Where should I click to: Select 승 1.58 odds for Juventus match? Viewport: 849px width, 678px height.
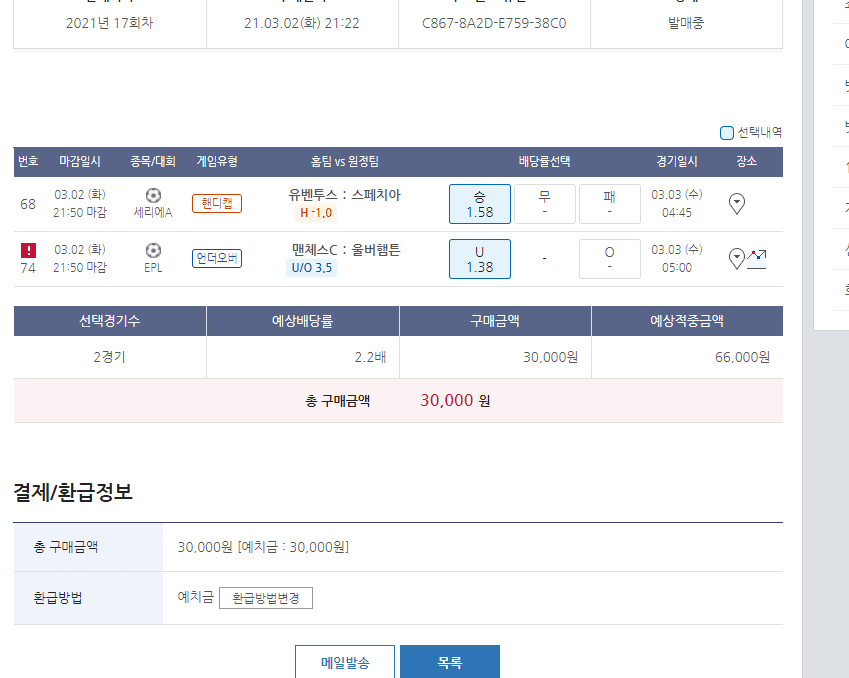click(x=480, y=204)
